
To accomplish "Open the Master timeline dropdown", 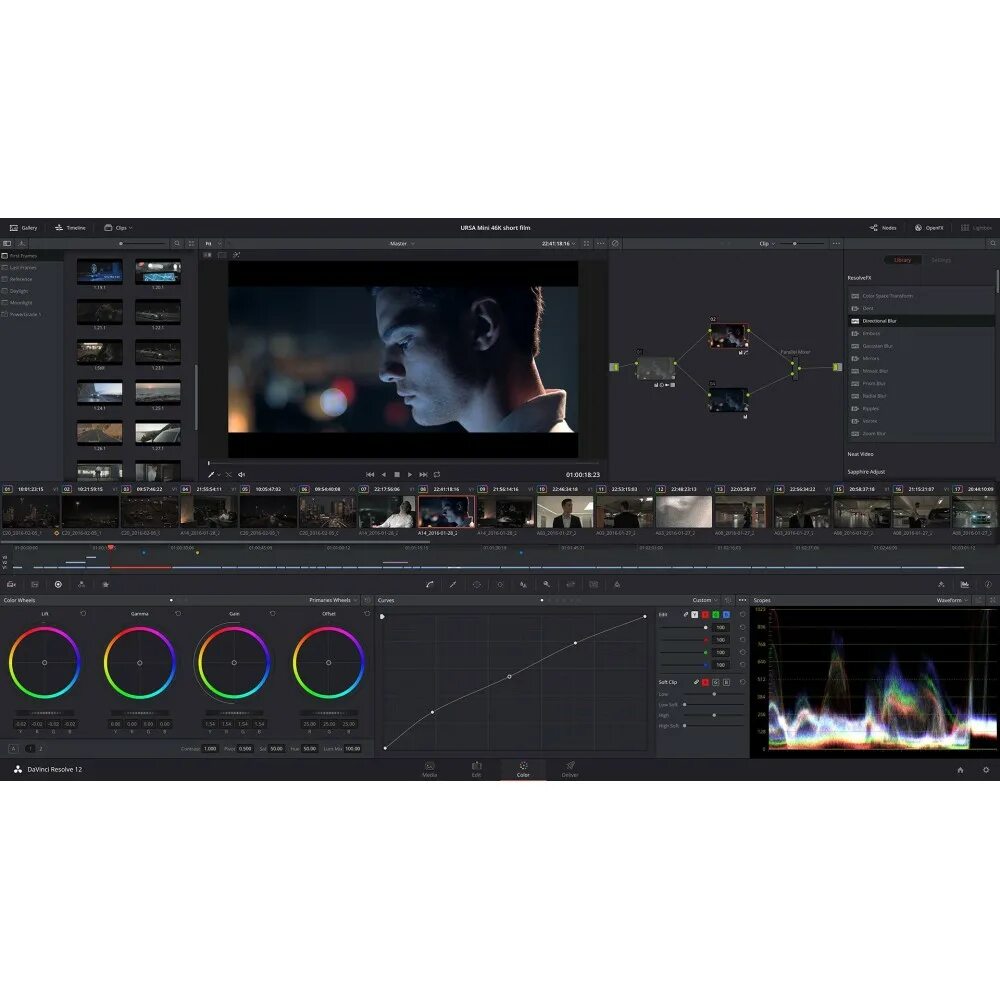I will 402,244.
